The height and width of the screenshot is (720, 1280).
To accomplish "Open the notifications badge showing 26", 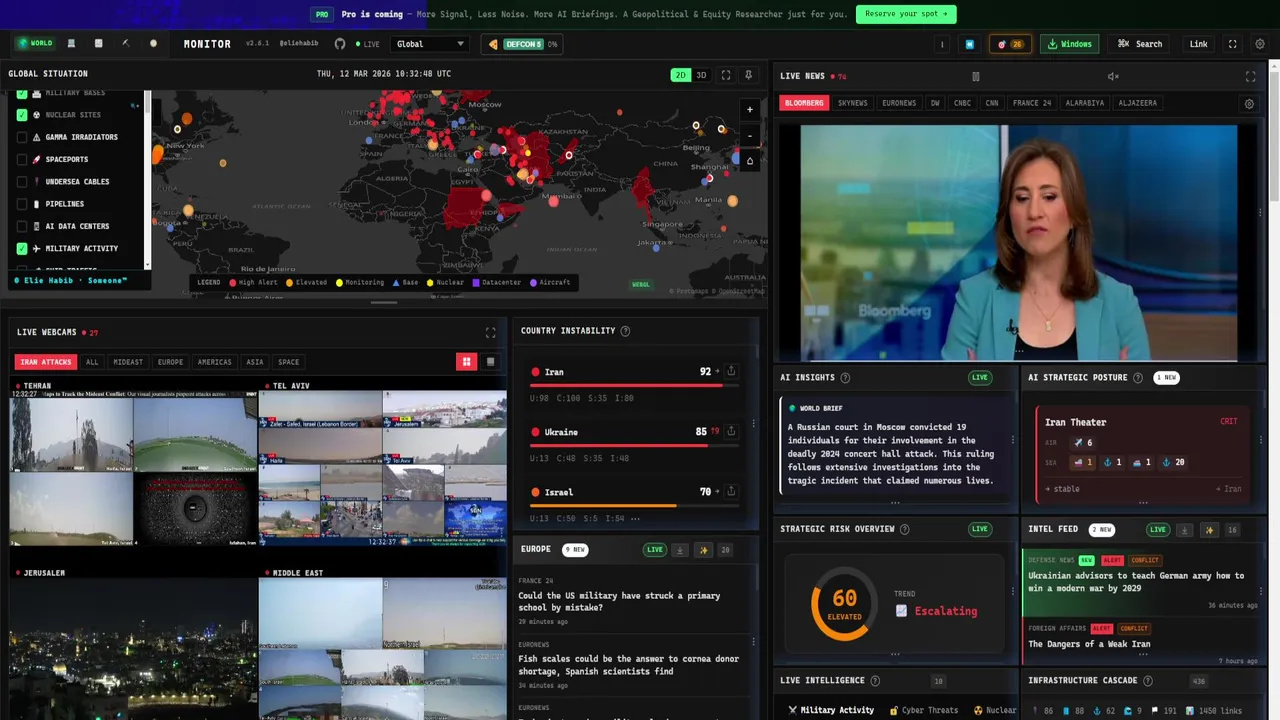I will click(1010, 44).
